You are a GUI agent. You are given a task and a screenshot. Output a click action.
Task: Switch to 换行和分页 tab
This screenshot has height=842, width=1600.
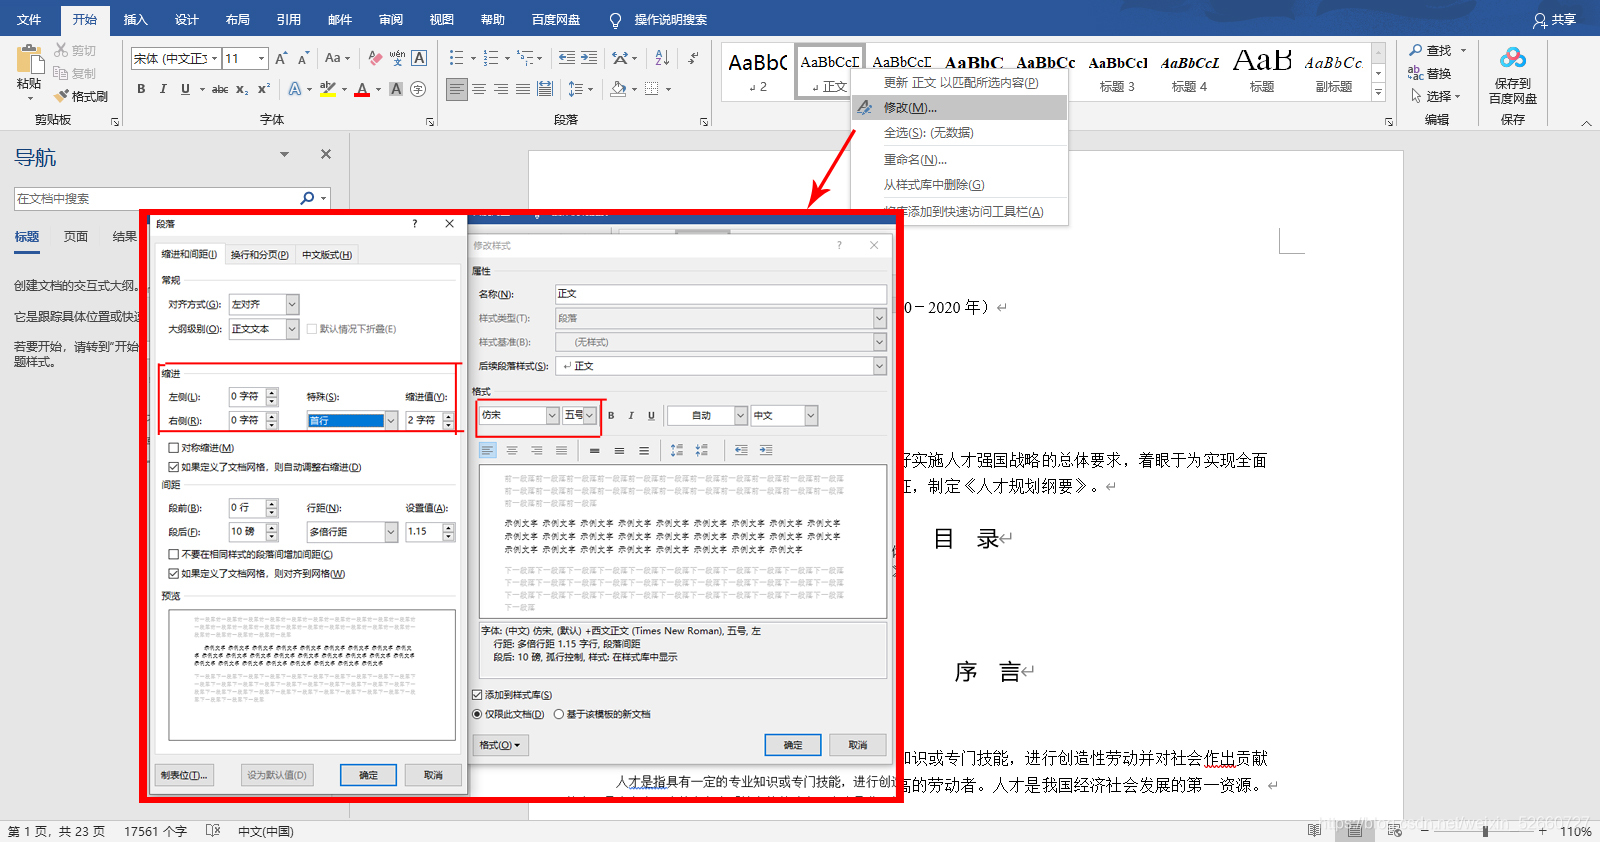click(259, 255)
